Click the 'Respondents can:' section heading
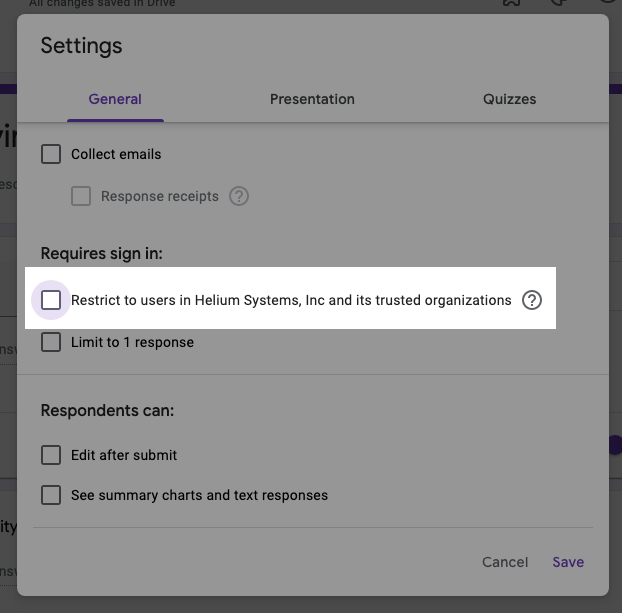The width and height of the screenshot is (622, 613). tap(107, 410)
